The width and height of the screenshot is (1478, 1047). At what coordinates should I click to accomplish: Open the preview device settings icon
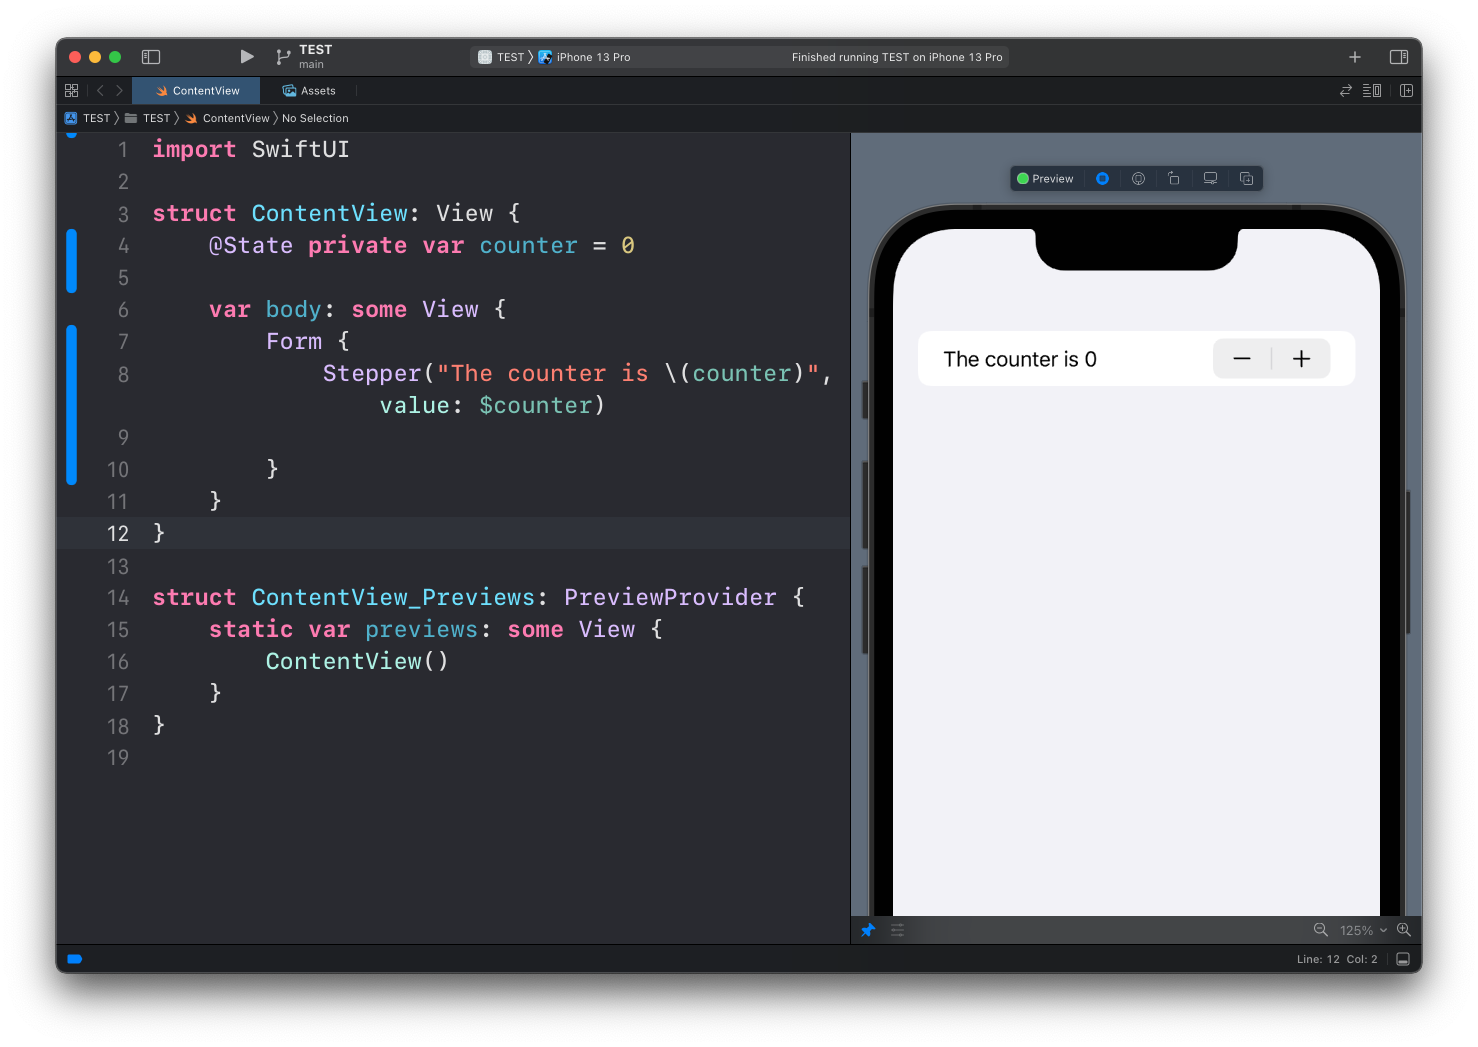(x=1210, y=179)
